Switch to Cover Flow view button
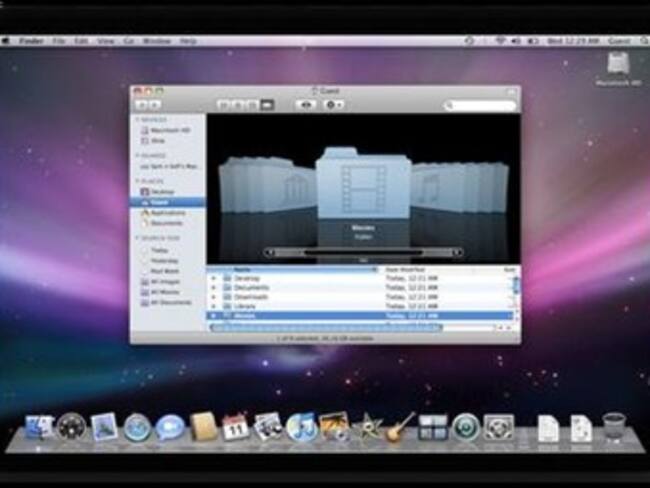The width and height of the screenshot is (650, 488). click(x=267, y=104)
